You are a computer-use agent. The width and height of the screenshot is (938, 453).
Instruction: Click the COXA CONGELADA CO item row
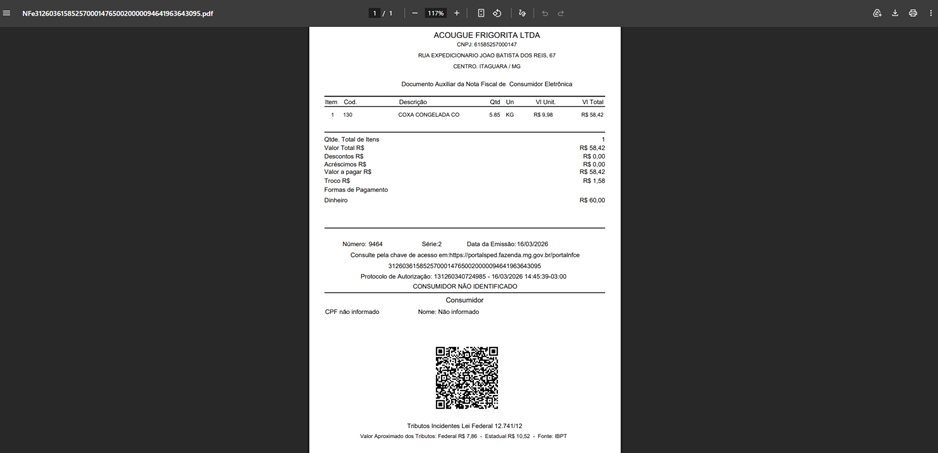coord(464,115)
